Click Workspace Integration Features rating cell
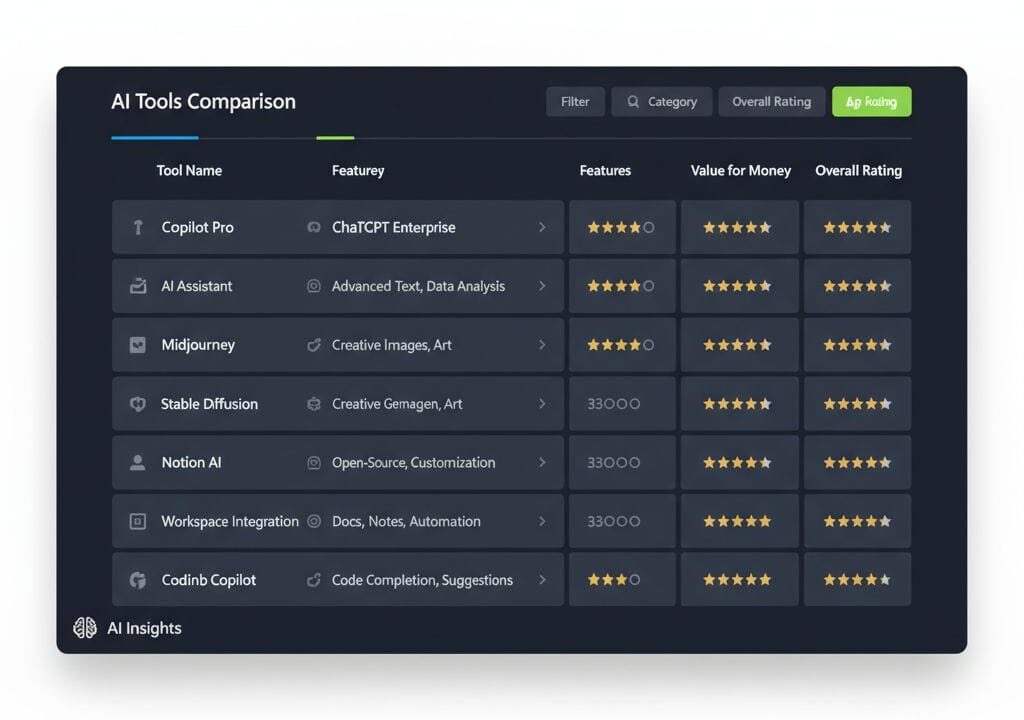This screenshot has height=720, width=1024. (x=622, y=521)
